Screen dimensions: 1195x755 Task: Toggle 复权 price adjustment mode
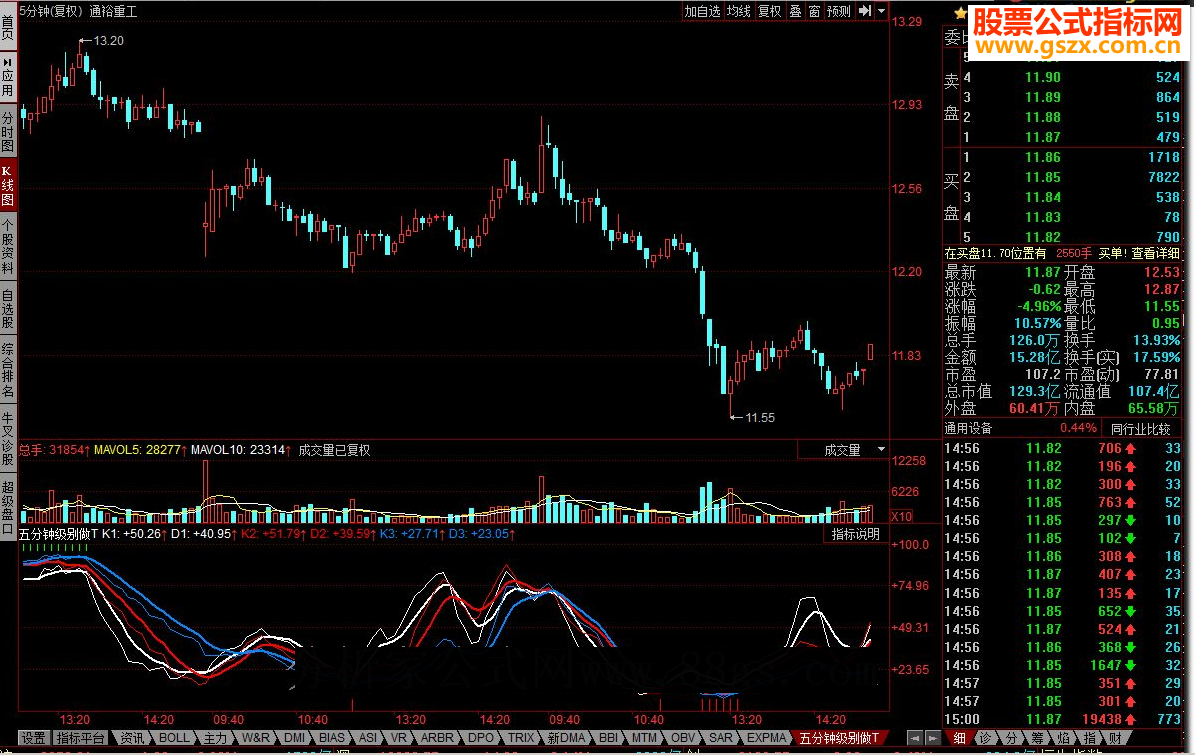point(770,11)
